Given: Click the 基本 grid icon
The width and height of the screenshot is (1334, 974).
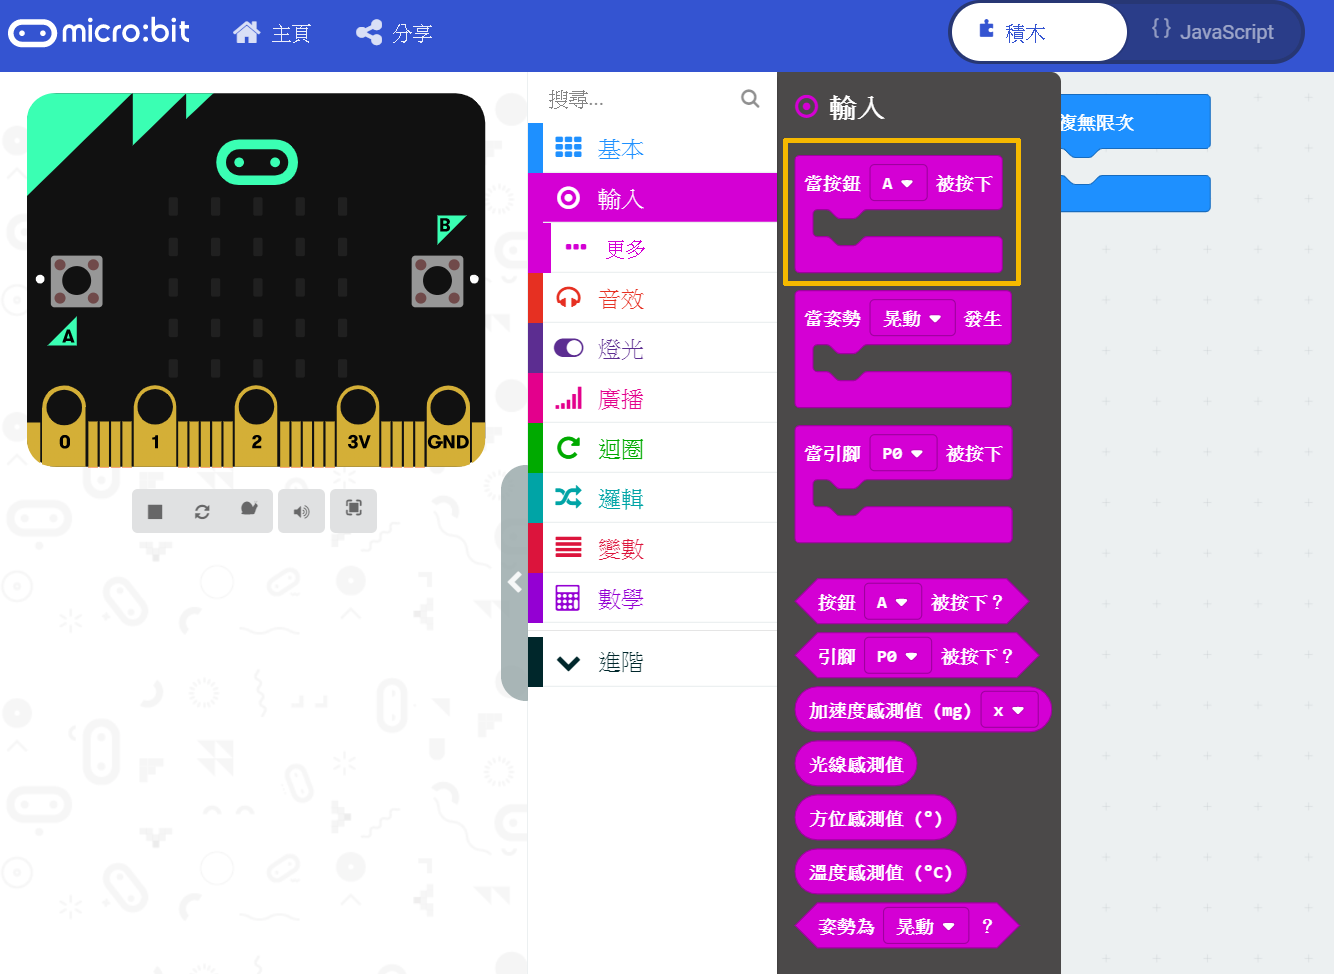Looking at the screenshot, I should (568, 148).
